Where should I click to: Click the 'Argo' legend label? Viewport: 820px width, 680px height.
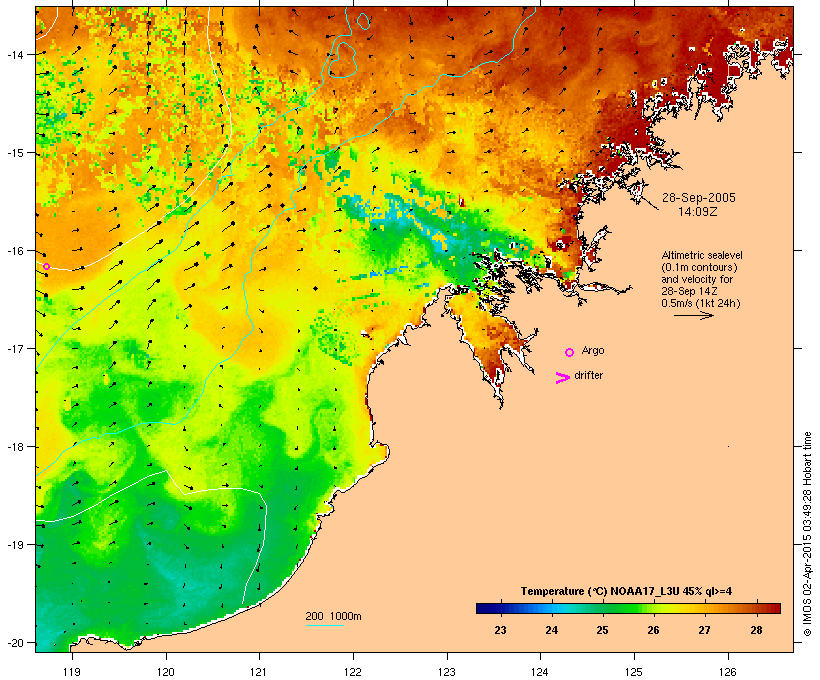click(x=593, y=350)
